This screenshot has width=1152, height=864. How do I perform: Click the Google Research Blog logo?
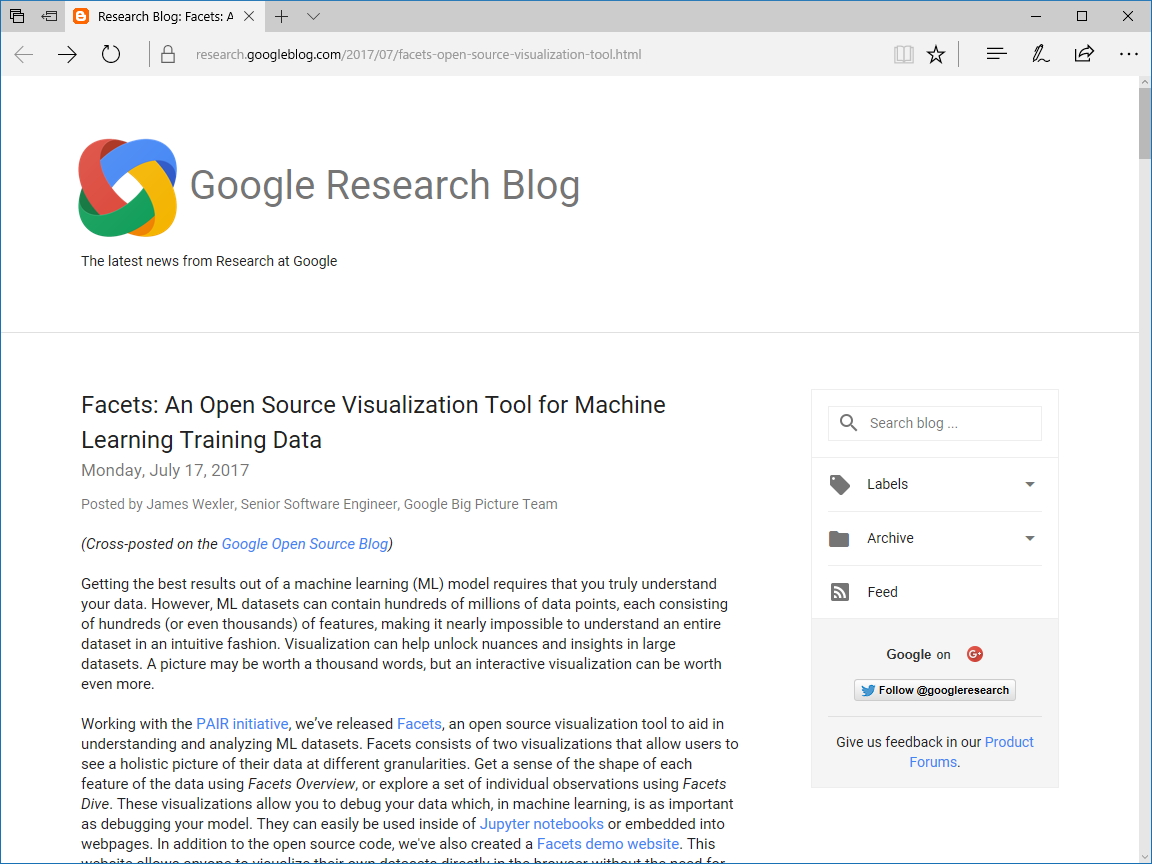click(x=127, y=187)
